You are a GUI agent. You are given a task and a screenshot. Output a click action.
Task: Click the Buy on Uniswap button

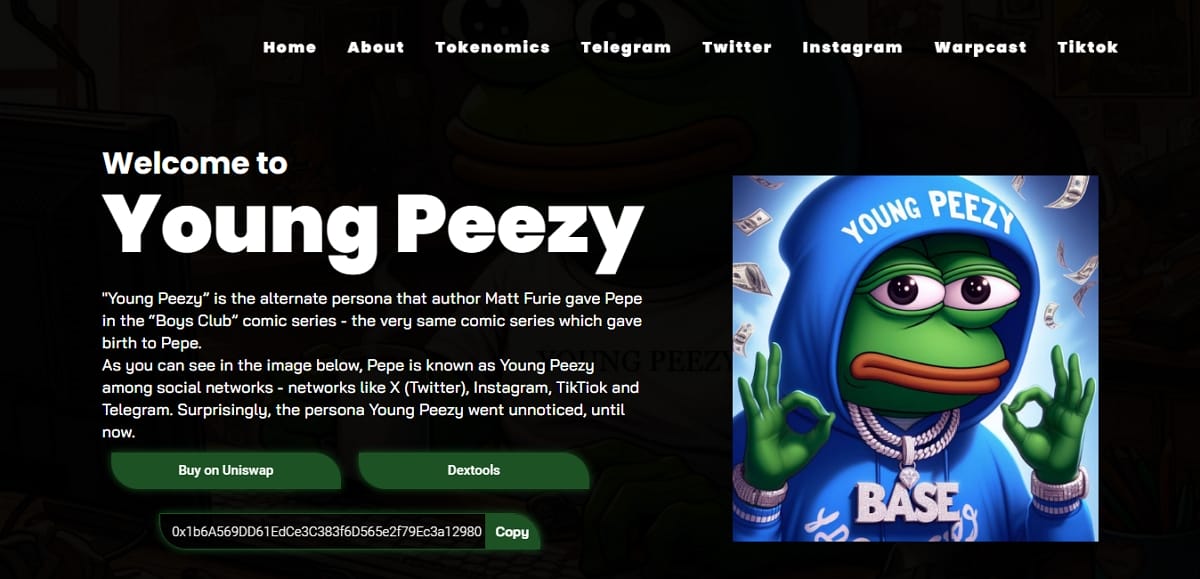tap(226, 470)
